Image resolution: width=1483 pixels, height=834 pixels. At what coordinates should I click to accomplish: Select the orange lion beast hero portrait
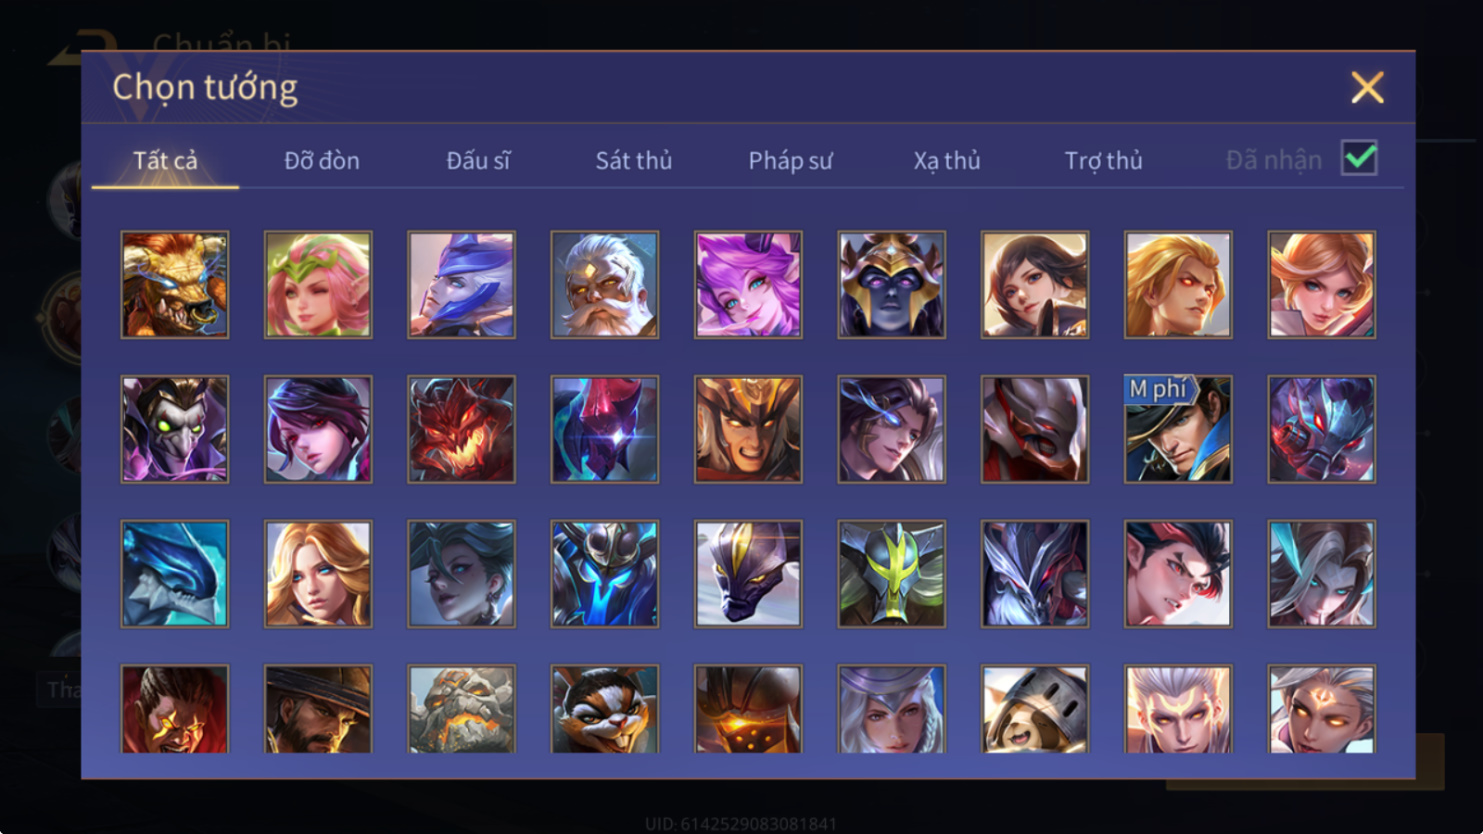175,285
